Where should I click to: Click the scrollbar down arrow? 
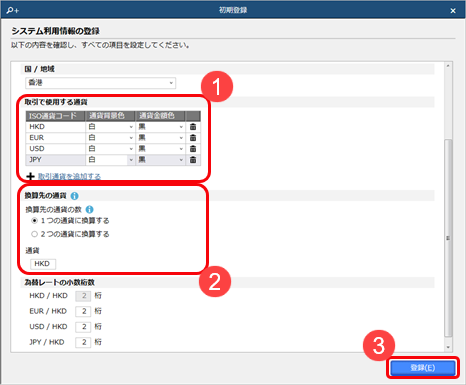[x=448, y=347]
